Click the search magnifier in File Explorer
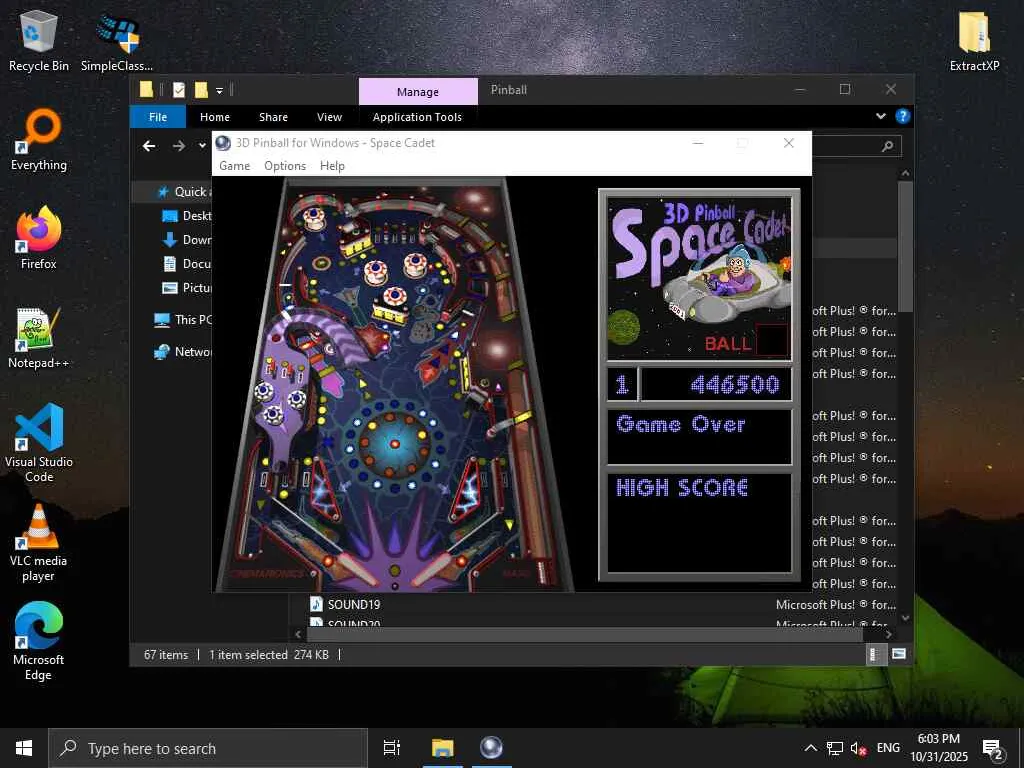 click(x=887, y=146)
